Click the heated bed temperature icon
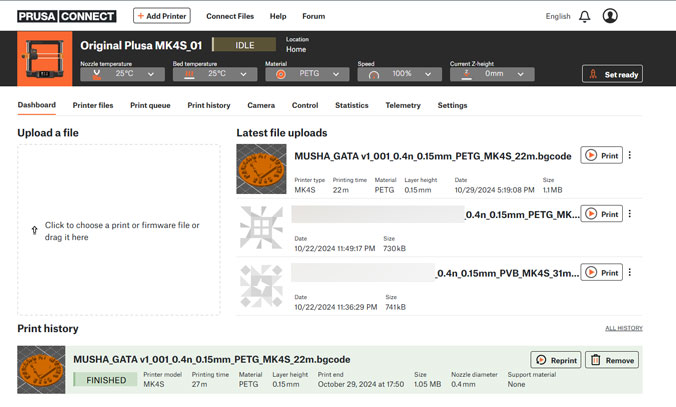This screenshot has width=676, height=407. (x=189, y=74)
